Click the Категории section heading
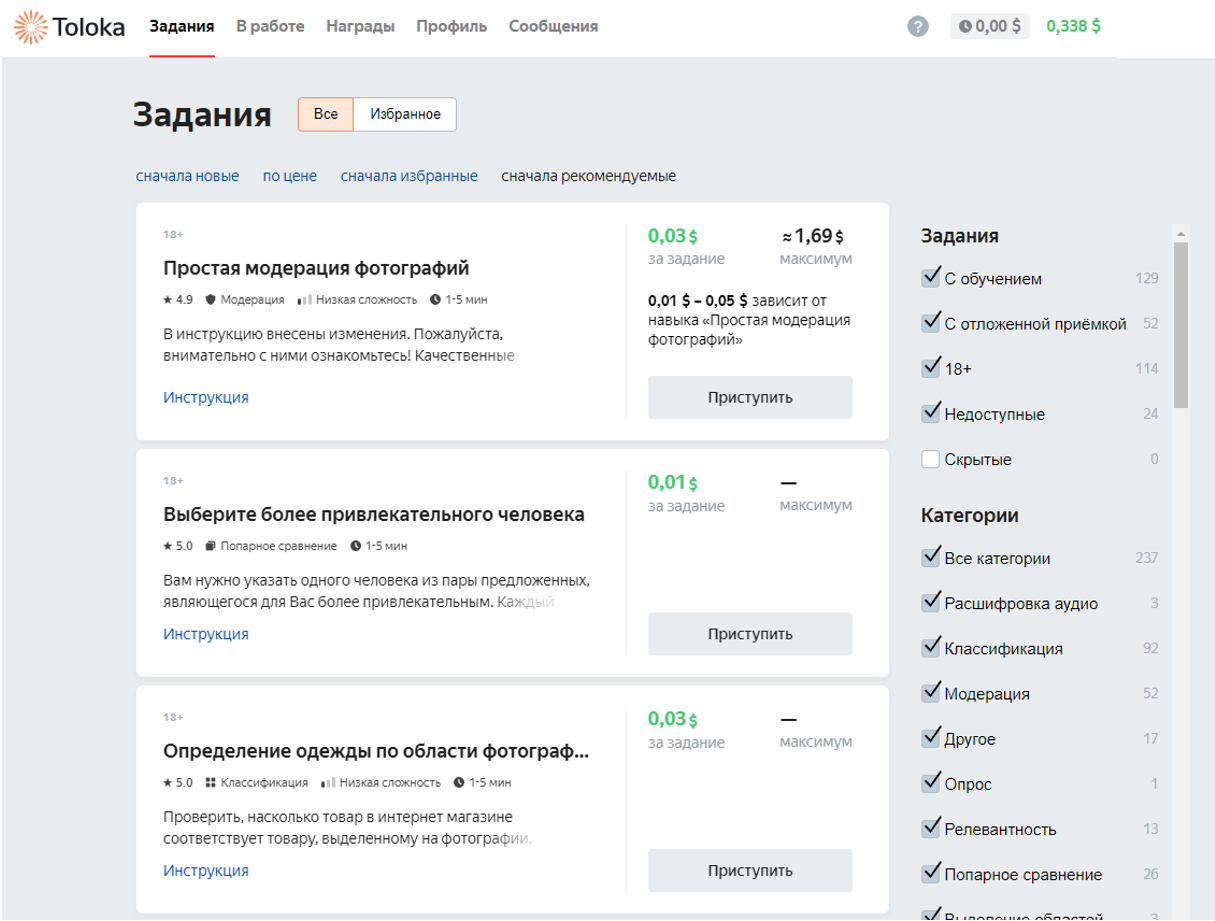Image resolution: width=1215 pixels, height=921 pixels. (970, 516)
